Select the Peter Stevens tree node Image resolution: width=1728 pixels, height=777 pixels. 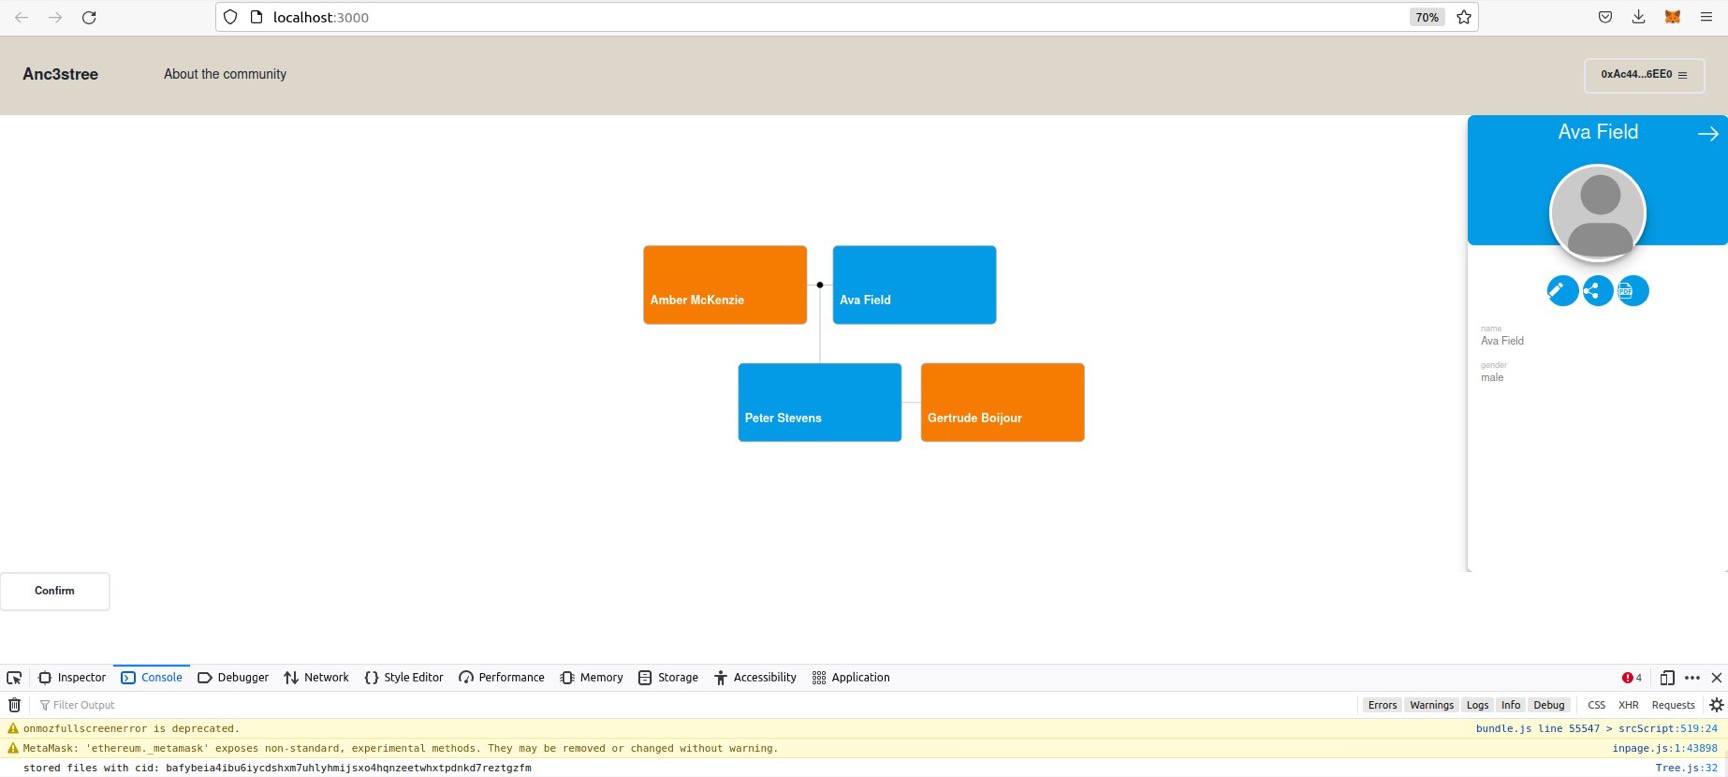[x=819, y=402]
